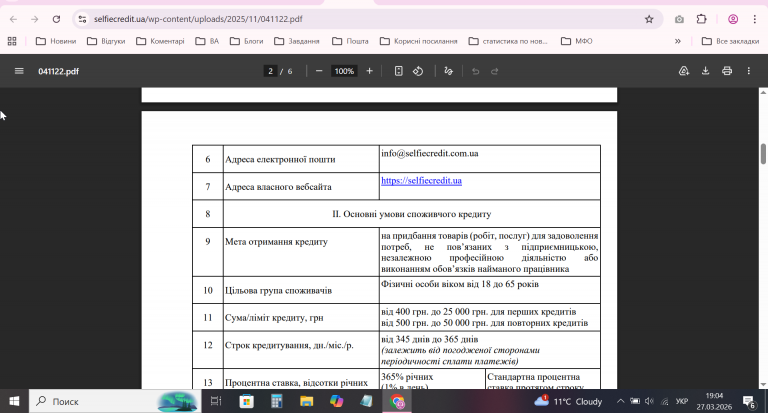
Task: Edit the PDF page number field
Action: tap(270, 71)
